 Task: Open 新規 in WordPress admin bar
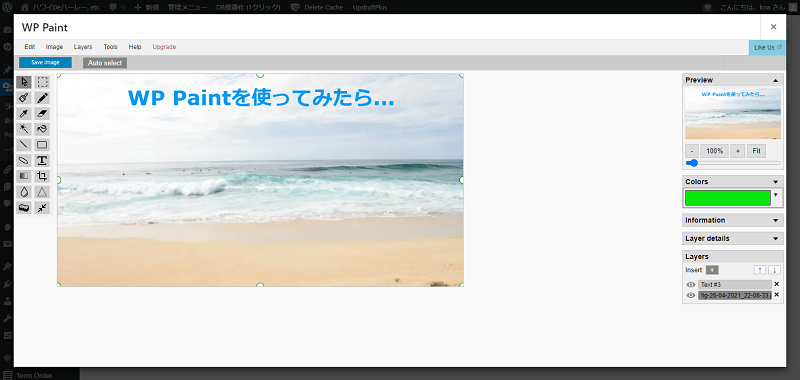click(147, 7)
